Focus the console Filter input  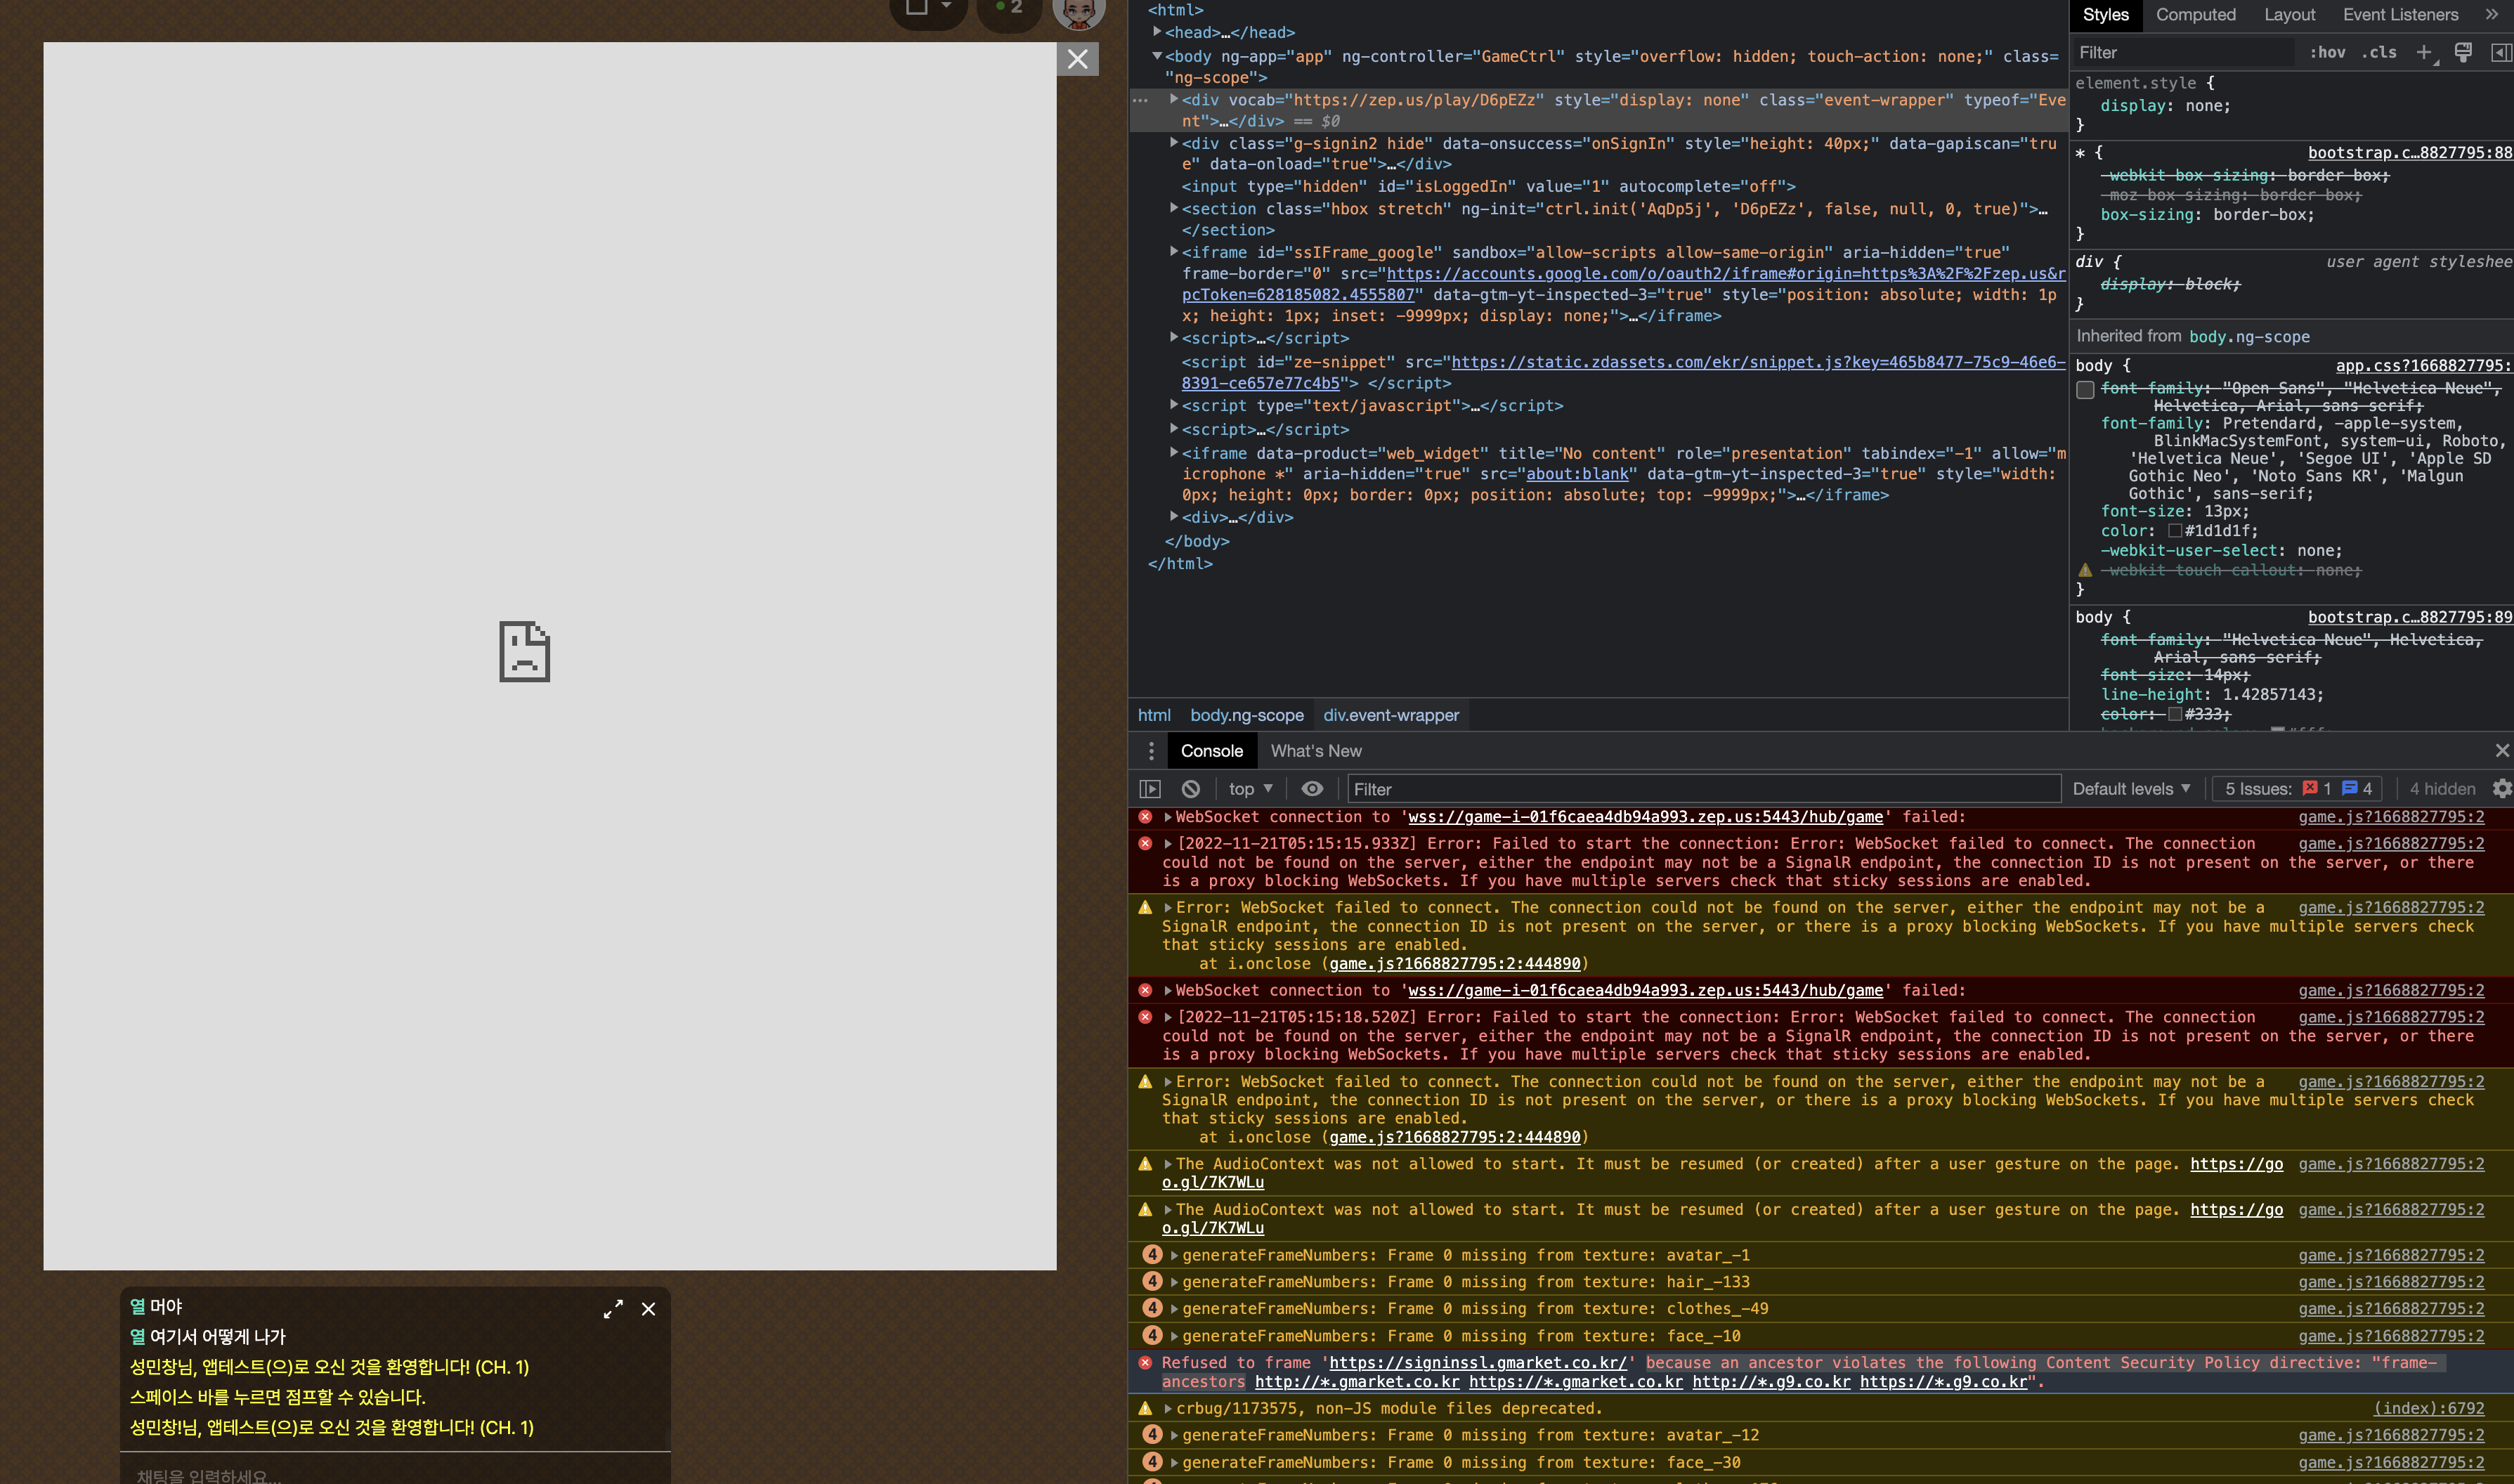pyautogui.click(x=1703, y=789)
